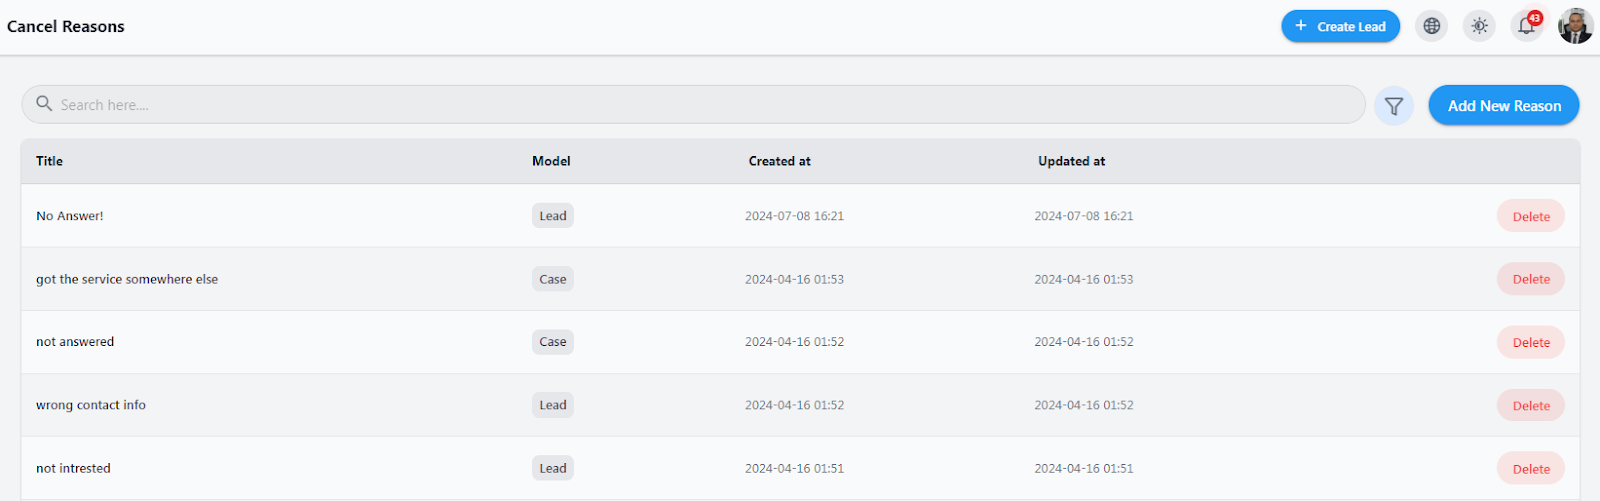Delete the got the service somewhere else reason
Image resolution: width=1600 pixels, height=501 pixels.
[1531, 279]
